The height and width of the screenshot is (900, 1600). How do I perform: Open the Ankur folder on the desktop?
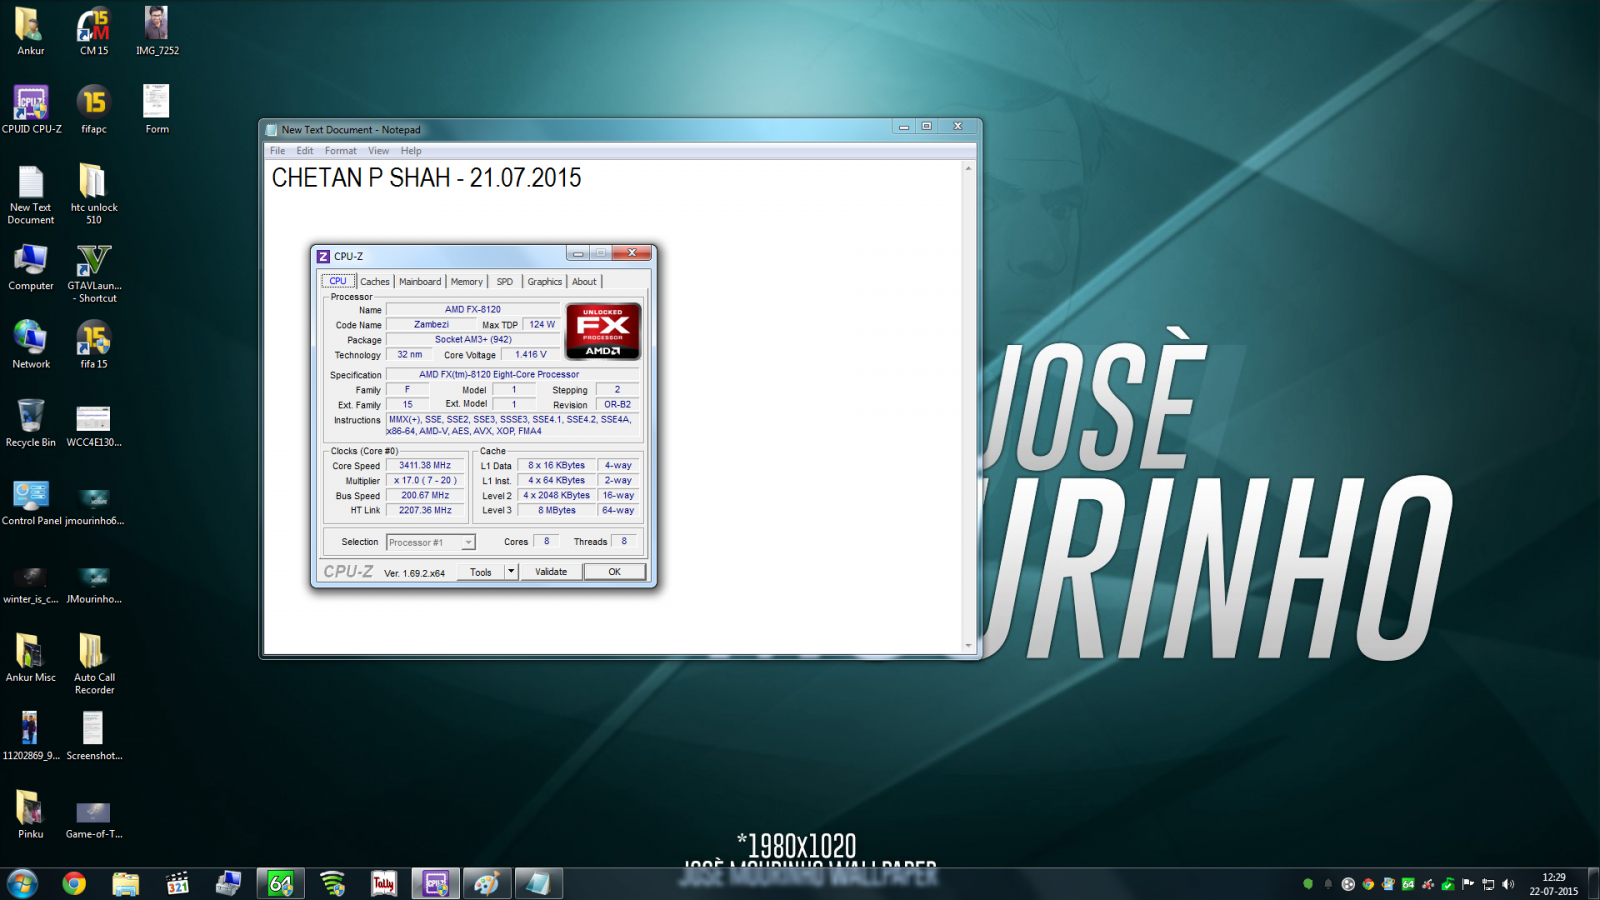tap(30, 31)
